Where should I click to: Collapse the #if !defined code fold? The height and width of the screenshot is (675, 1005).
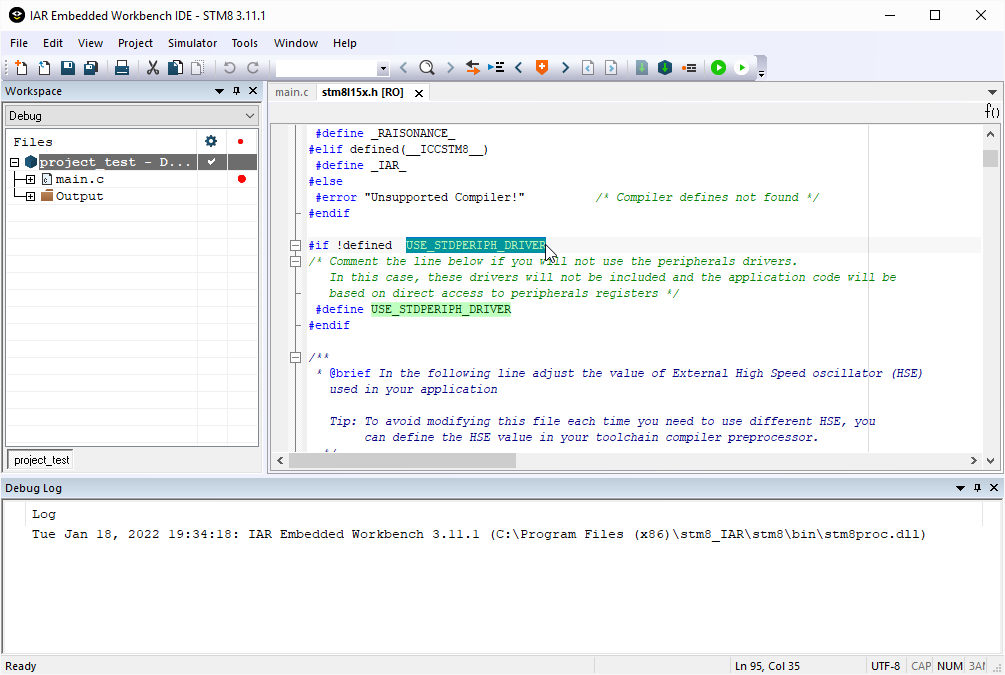click(x=295, y=246)
